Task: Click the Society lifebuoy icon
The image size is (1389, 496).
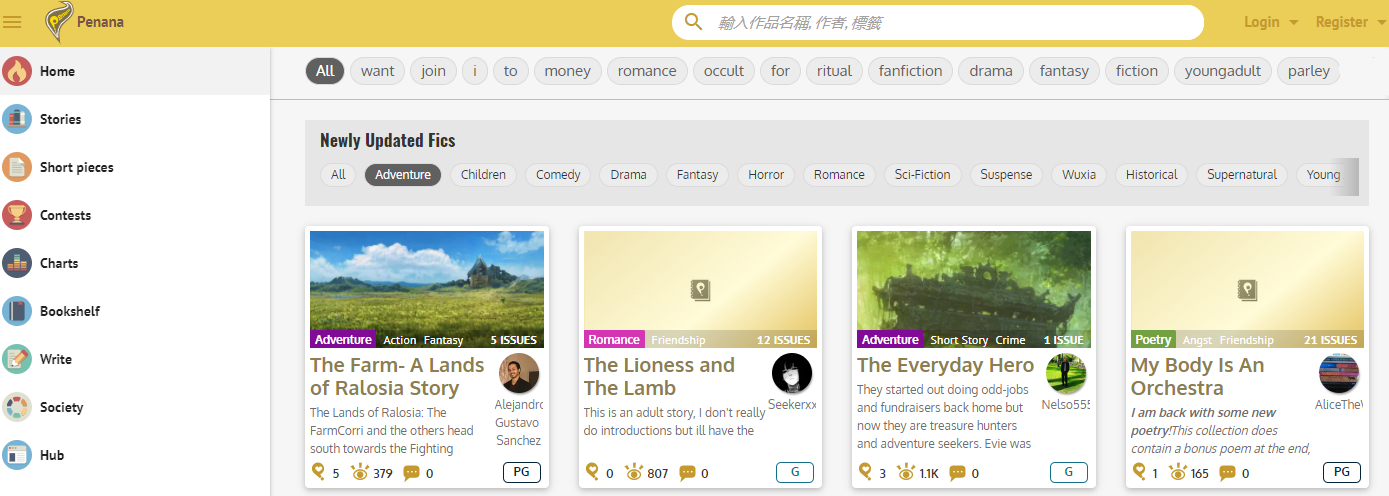Action: point(17,407)
